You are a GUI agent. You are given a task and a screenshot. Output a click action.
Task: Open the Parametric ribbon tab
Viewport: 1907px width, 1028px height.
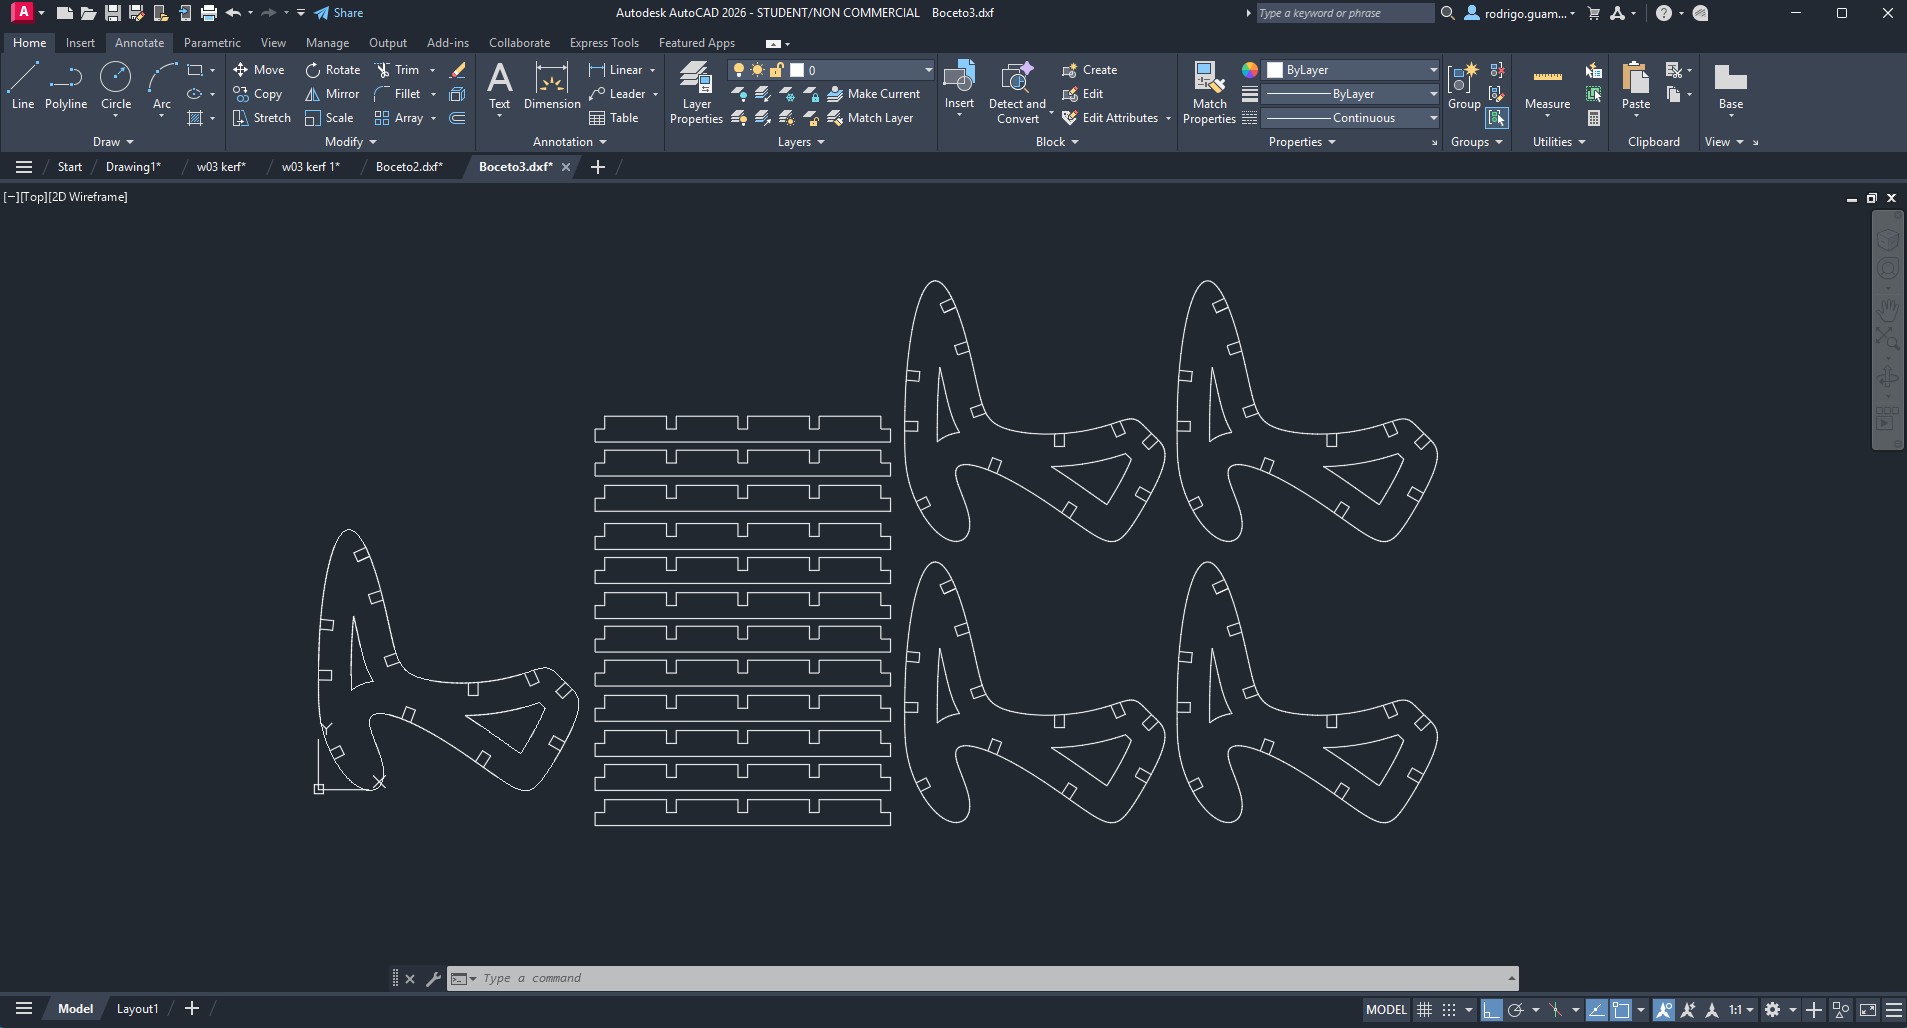pyautogui.click(x=212, y=43)
